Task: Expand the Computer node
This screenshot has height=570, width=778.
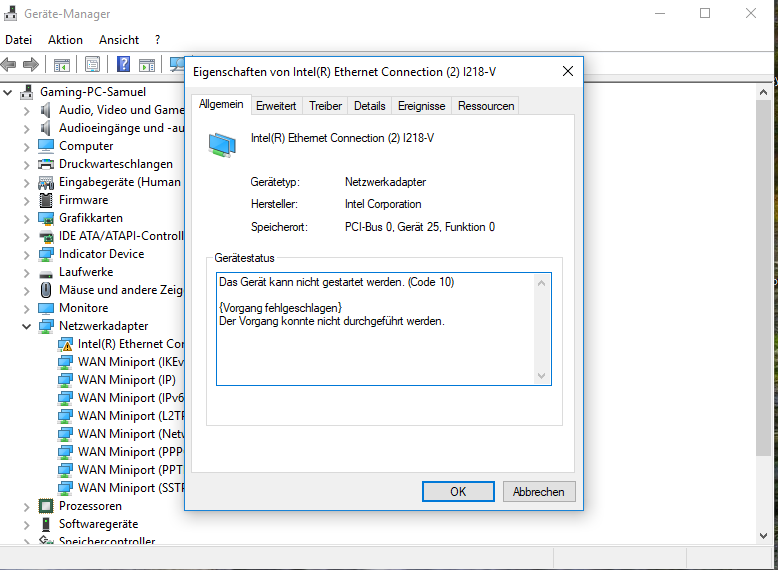Action: tap(27, 147)
